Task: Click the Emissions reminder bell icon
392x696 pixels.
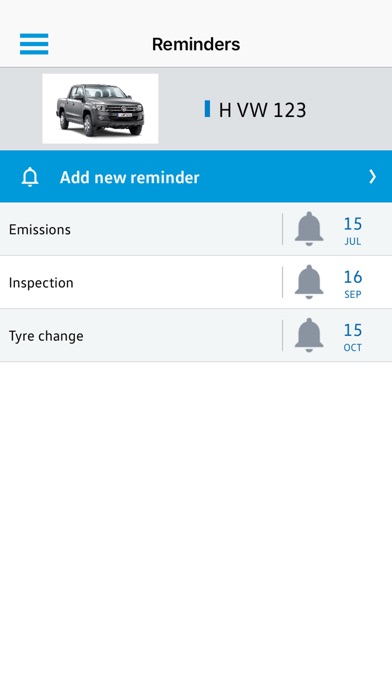Action: click(309, 229)
